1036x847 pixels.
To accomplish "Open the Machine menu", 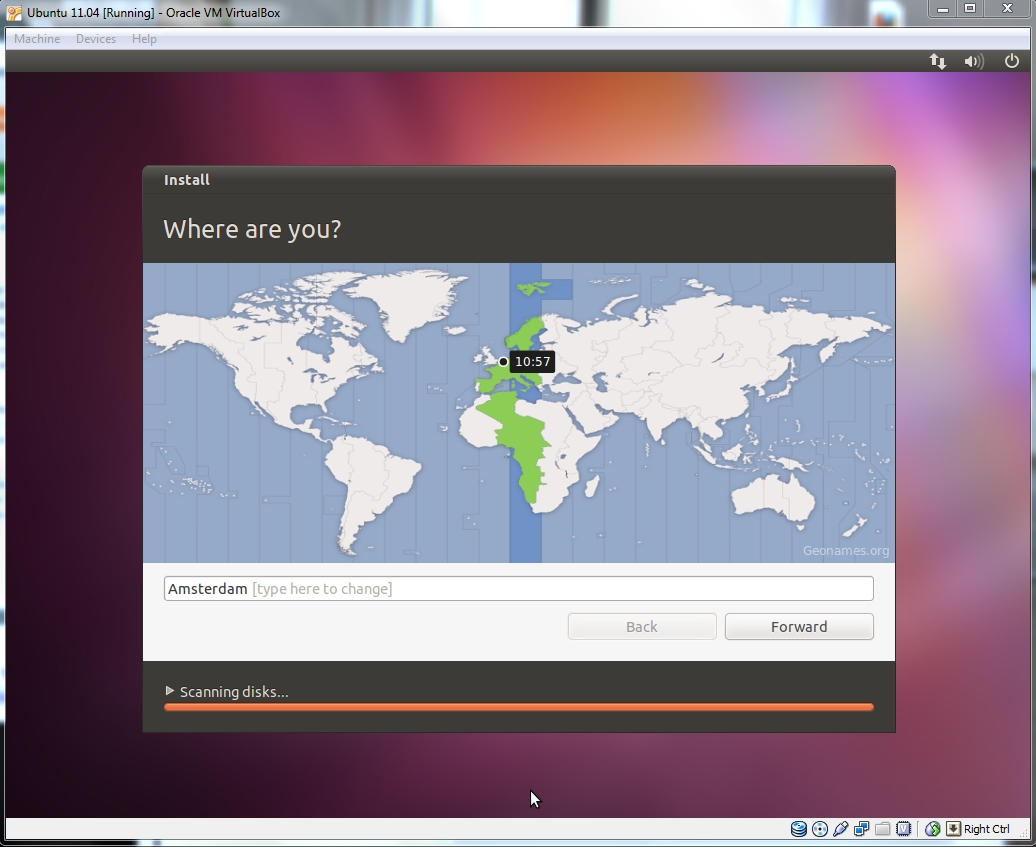I will tap(37, 39).
